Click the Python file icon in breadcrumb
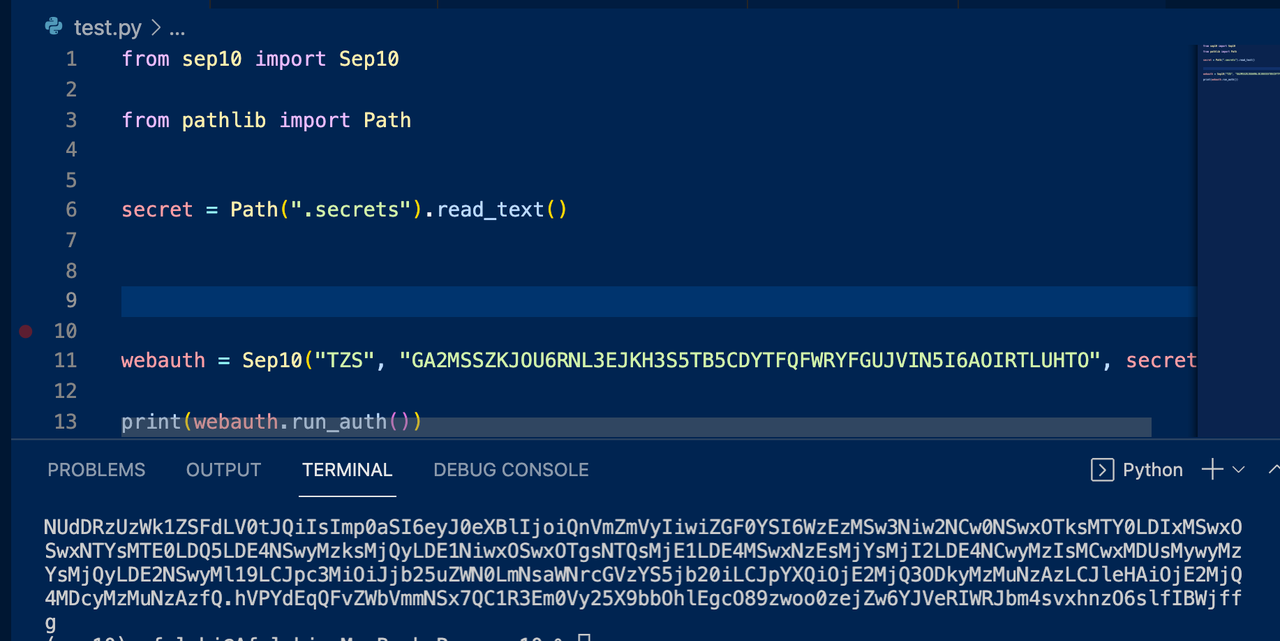 click(x=52, y=27)
